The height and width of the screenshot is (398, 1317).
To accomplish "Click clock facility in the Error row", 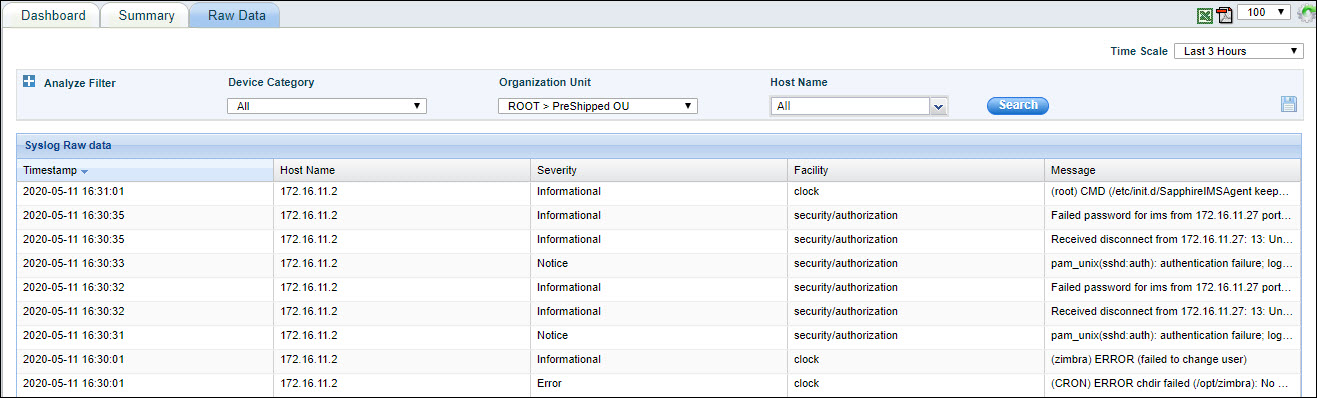I will (806, 383).
